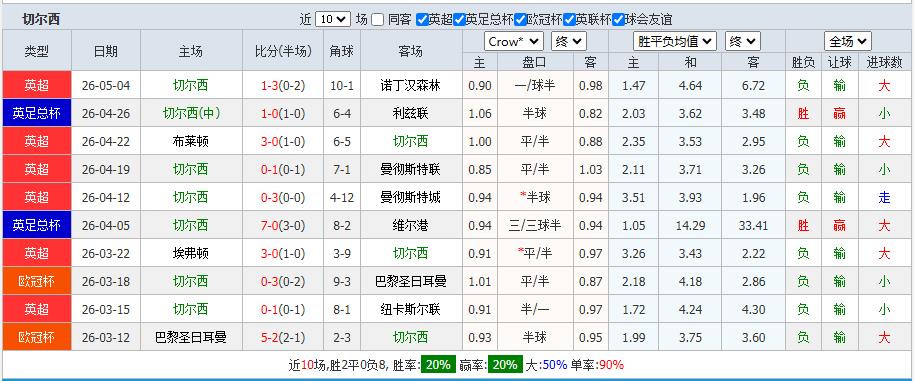
Task: Open the 近10场 match count dropdown
Action: click(x=333, y=20)
